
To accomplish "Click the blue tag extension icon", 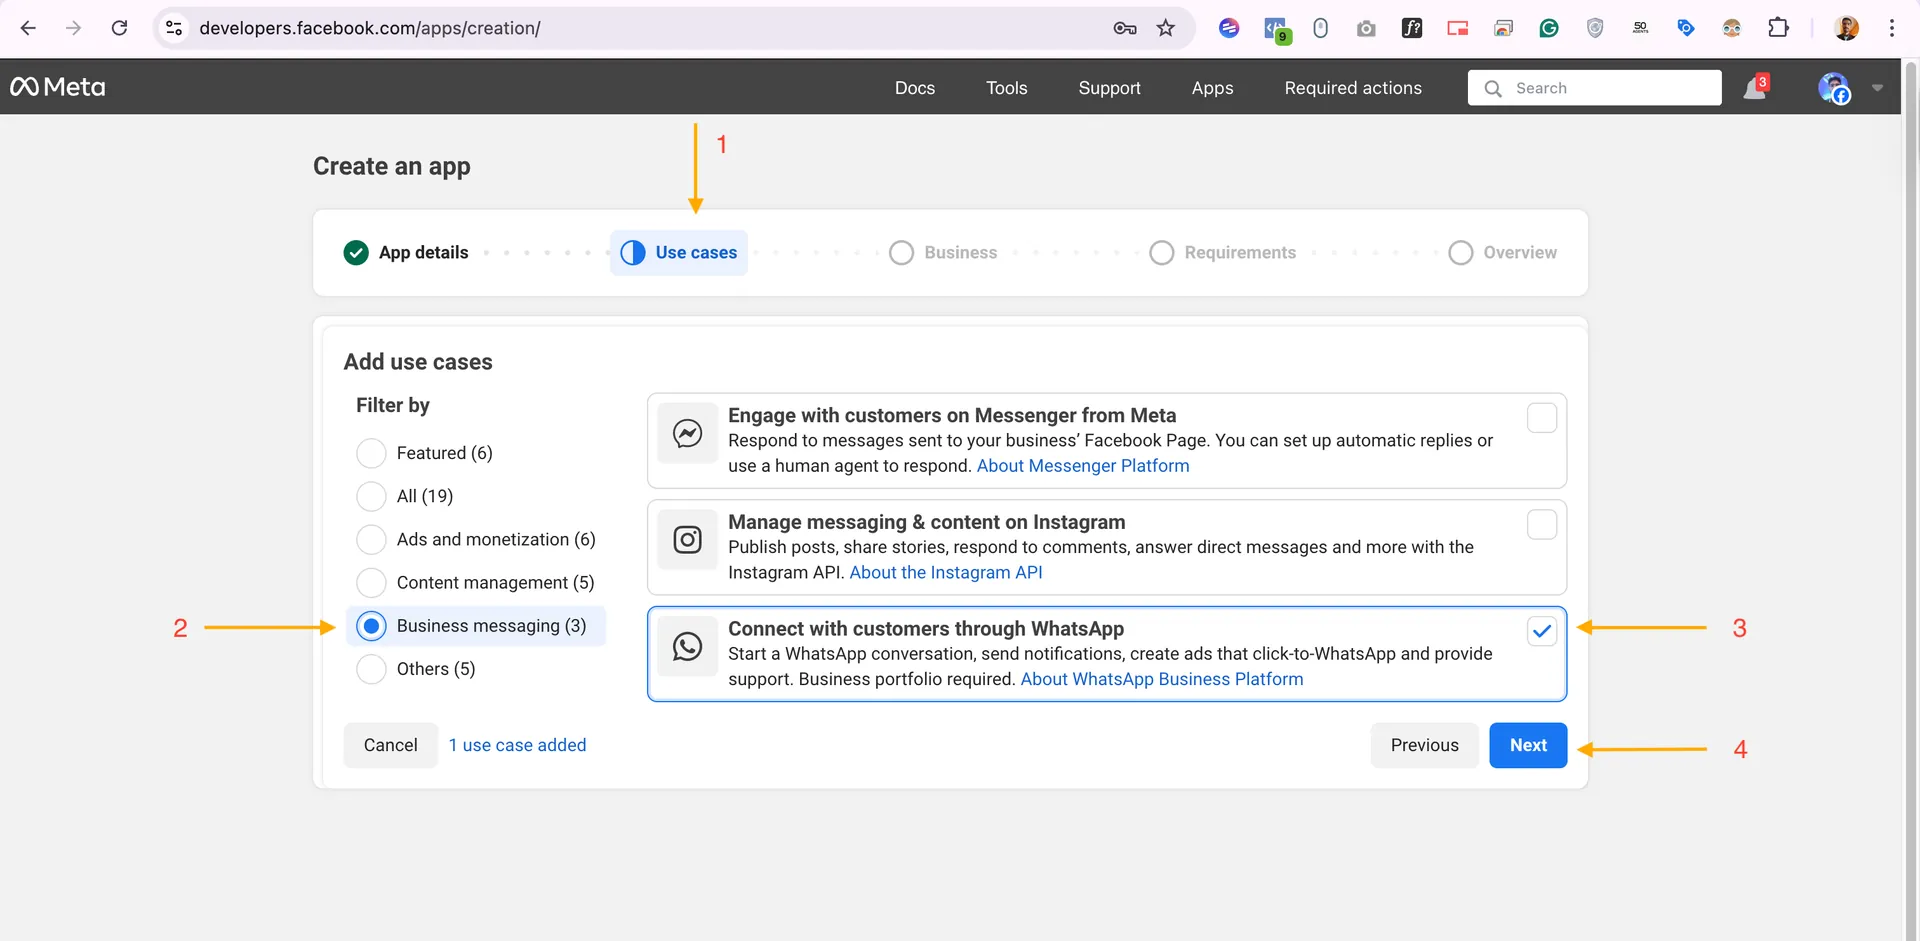I will click(1686, 28).
